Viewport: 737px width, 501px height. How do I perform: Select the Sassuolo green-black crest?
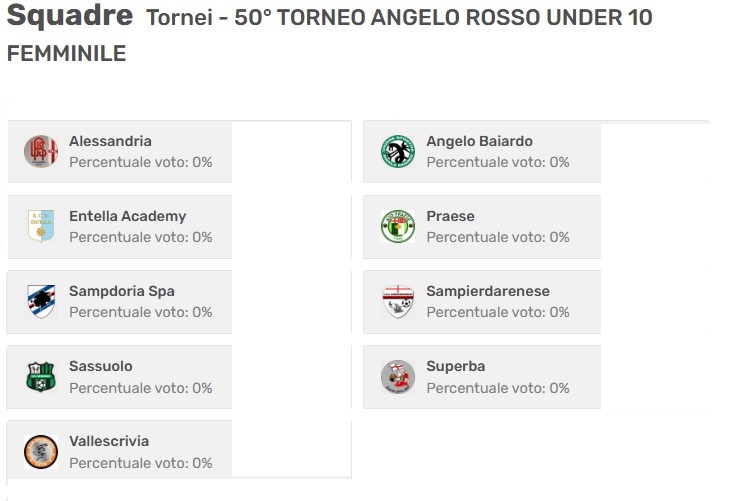(x=41, y=376)
